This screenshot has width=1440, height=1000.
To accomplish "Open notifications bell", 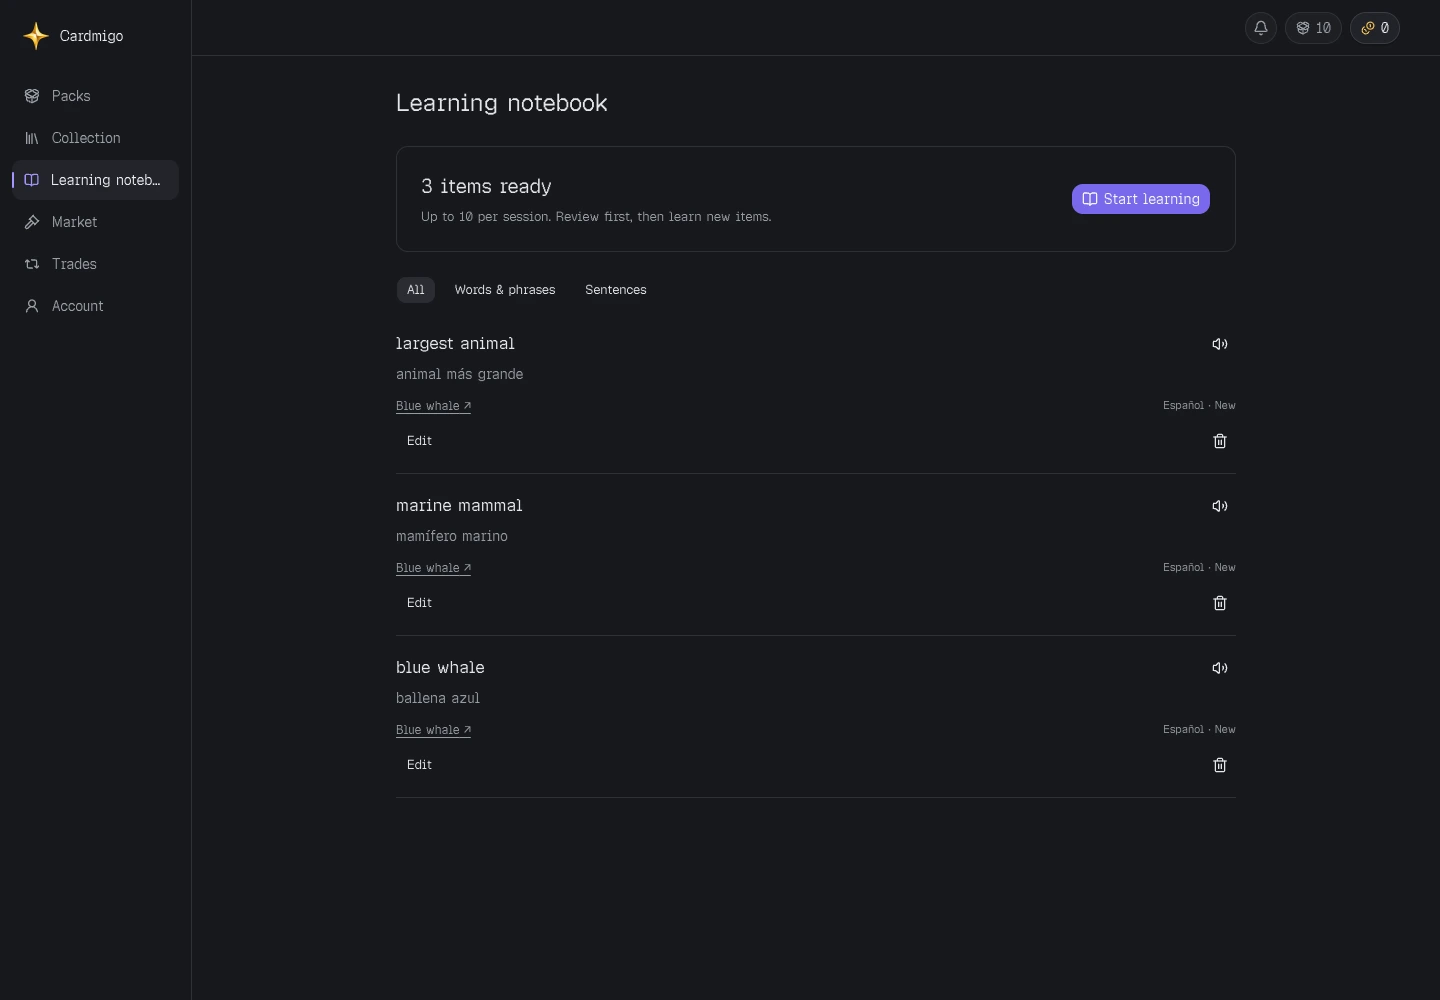I will (x=1261, y=28).
